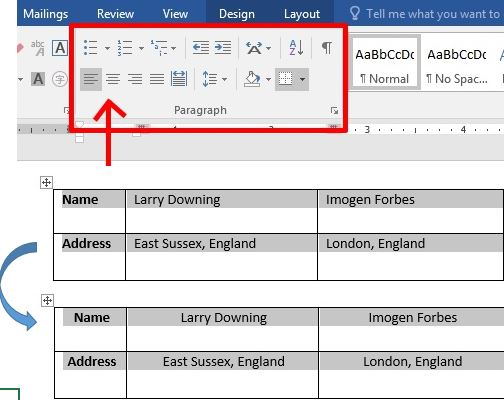Click Line and Paragraph Spacing icon

[210, 79]
